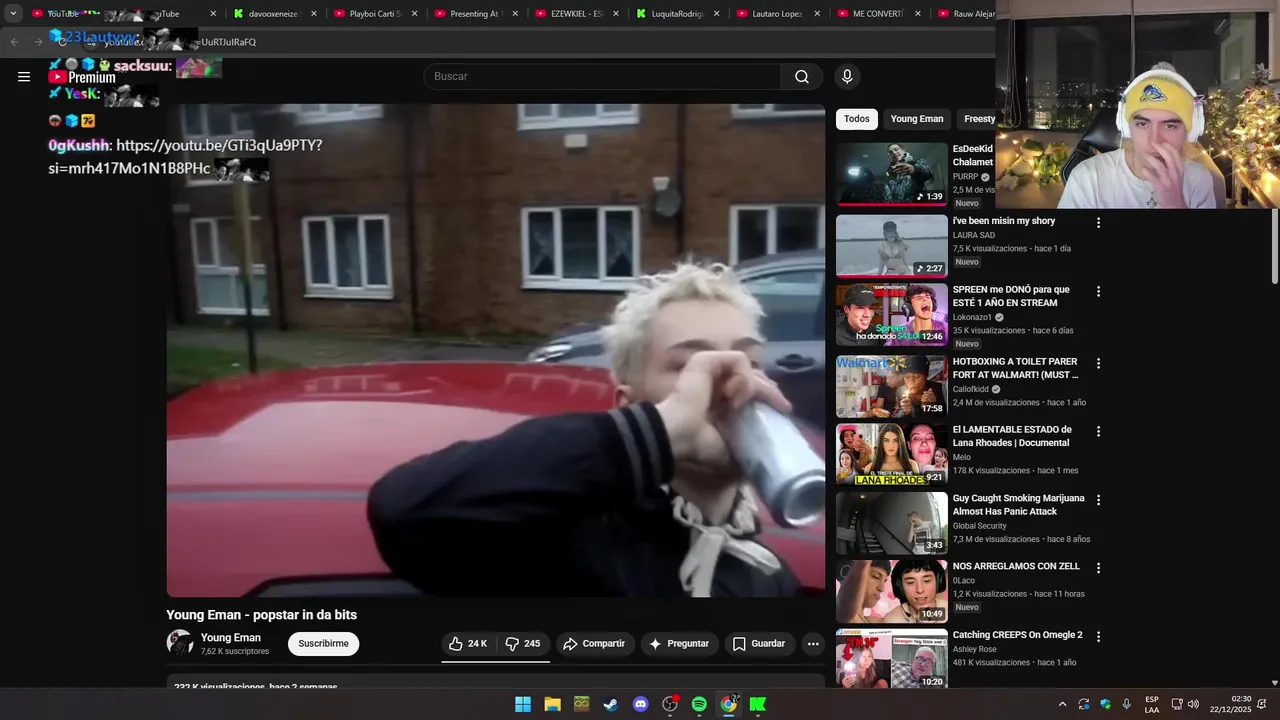Image resolution: width=1280 pixels, height=720 pixels.
Task: Open options for "Catching CREEPS On Omegle 2"
Action: (x=1098, y=636)
